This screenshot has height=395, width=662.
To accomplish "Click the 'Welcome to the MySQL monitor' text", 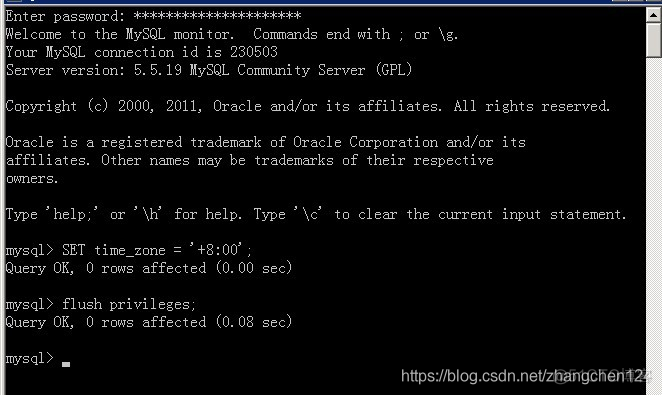I will pos(119,34).
